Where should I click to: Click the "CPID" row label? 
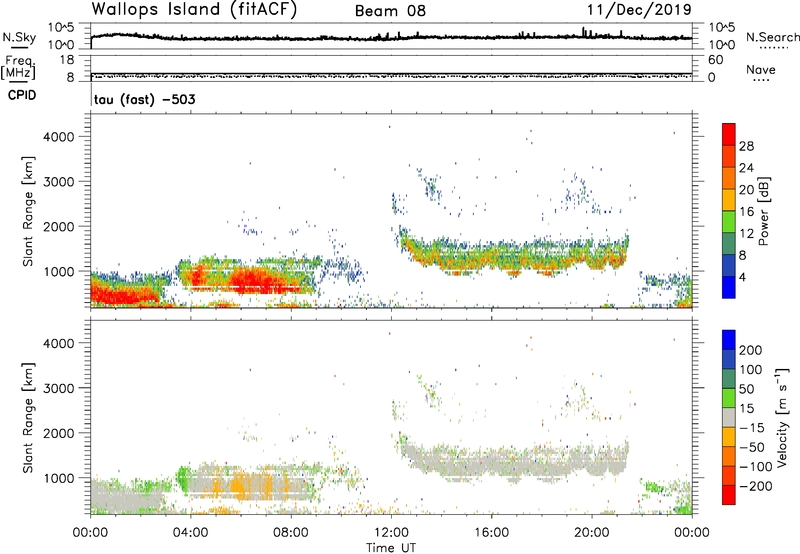[x=22, y=95]
